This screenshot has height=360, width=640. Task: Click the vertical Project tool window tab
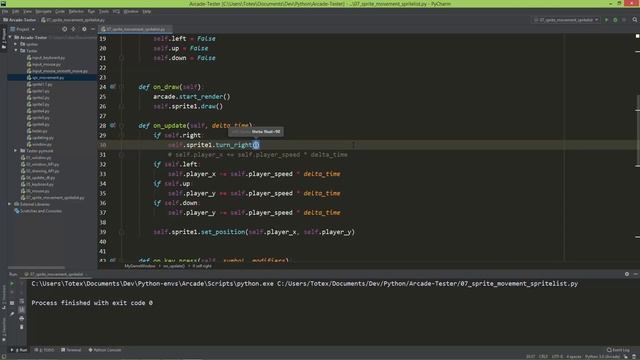pos(4,38)
